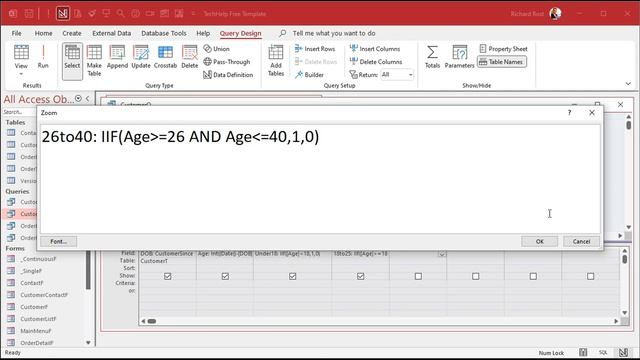Toggle Totals row with sigma icon
Screen dimensions: 640x360
point(432,57)
